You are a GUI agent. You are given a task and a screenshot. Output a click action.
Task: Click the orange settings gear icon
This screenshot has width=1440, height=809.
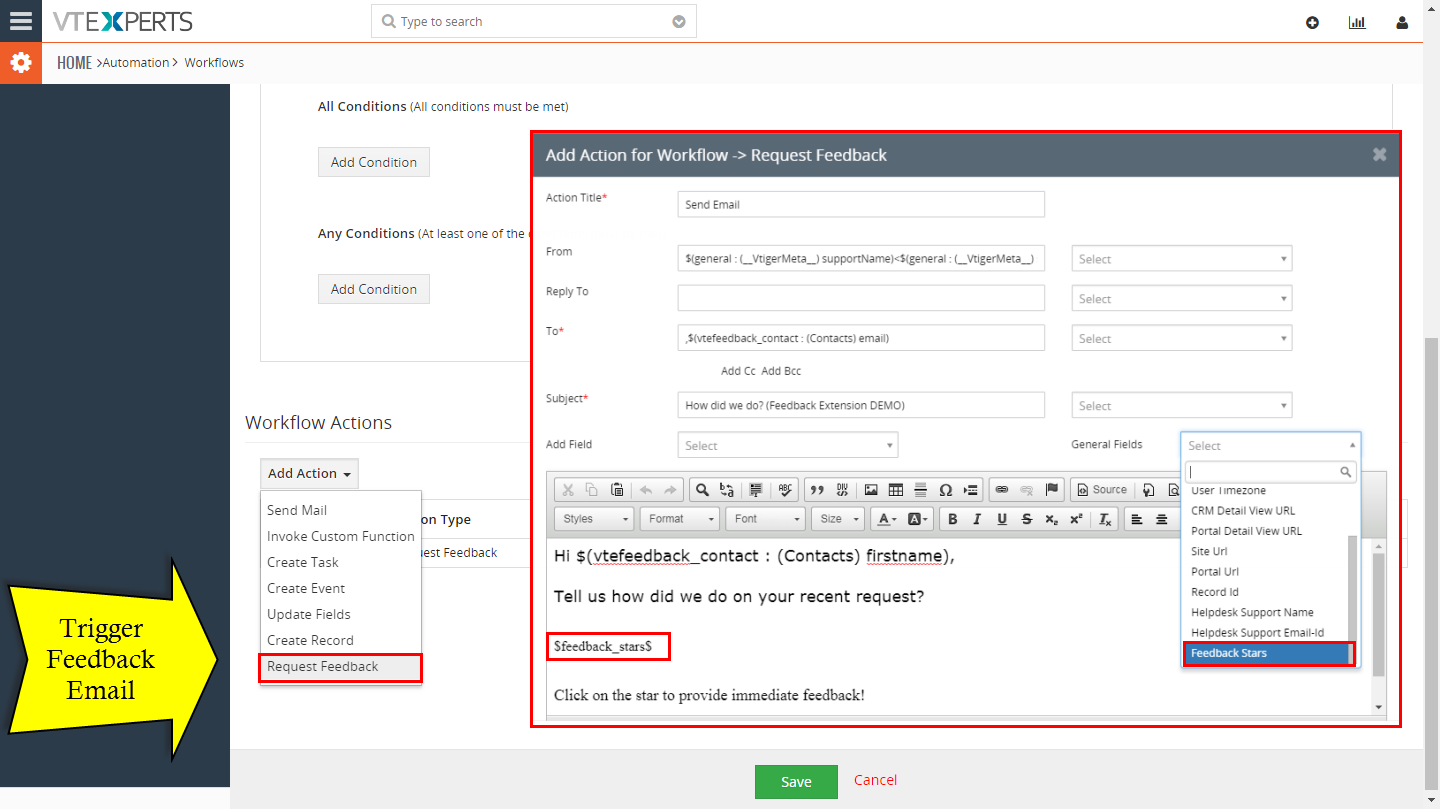coord(20,63)
